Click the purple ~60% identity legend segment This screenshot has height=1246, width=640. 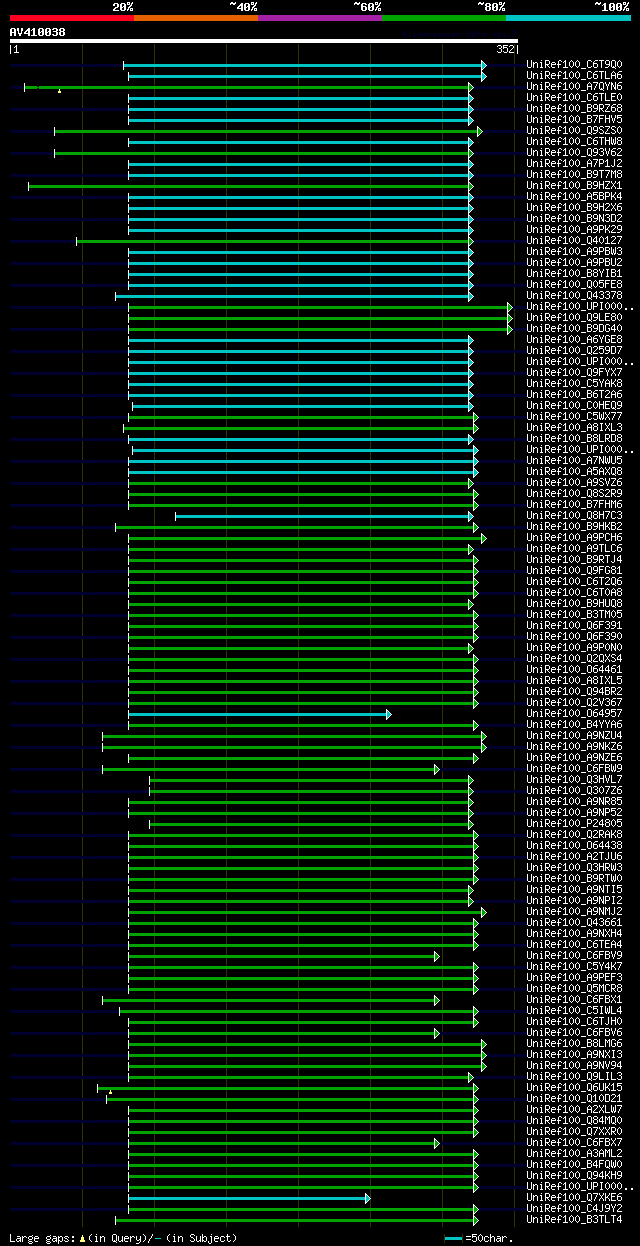[320, 17]
